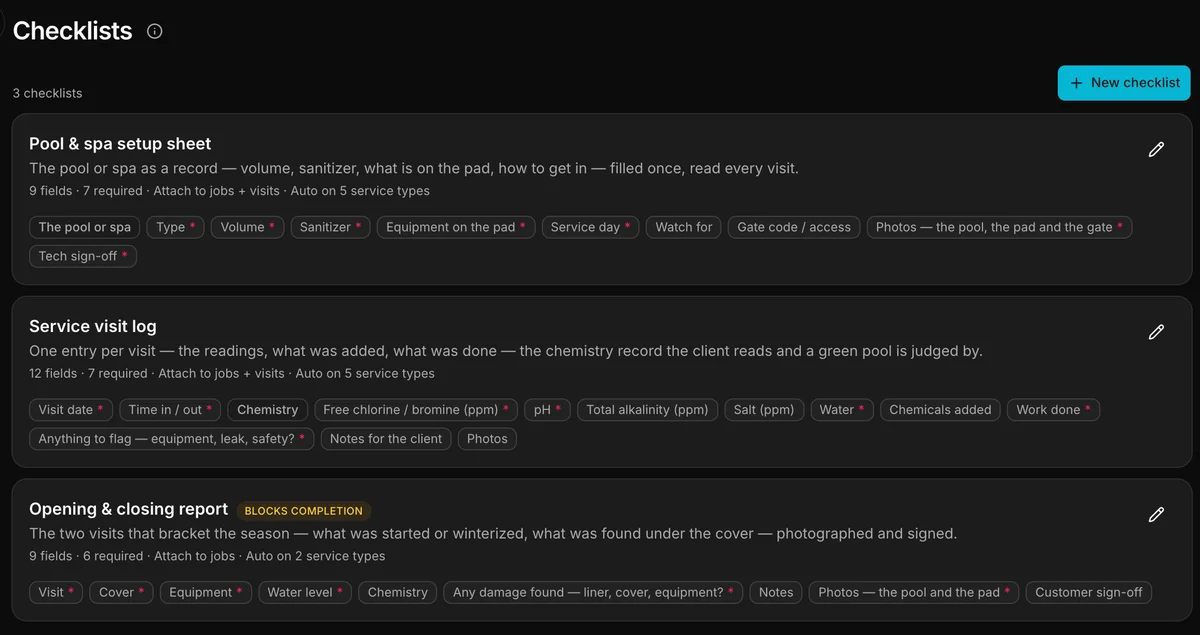Select the Service visit log title
The width and height of the screenshot is (1200, 635).
93,326
